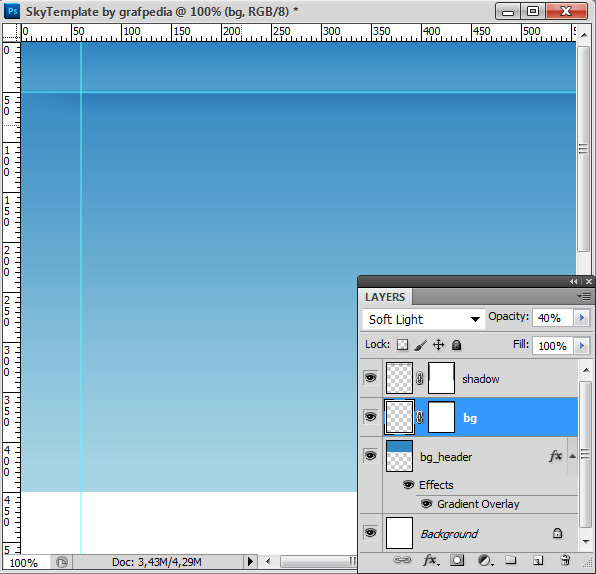Select the shadow layer name
The height and width of the screenshot is (574, 596).
480,379
